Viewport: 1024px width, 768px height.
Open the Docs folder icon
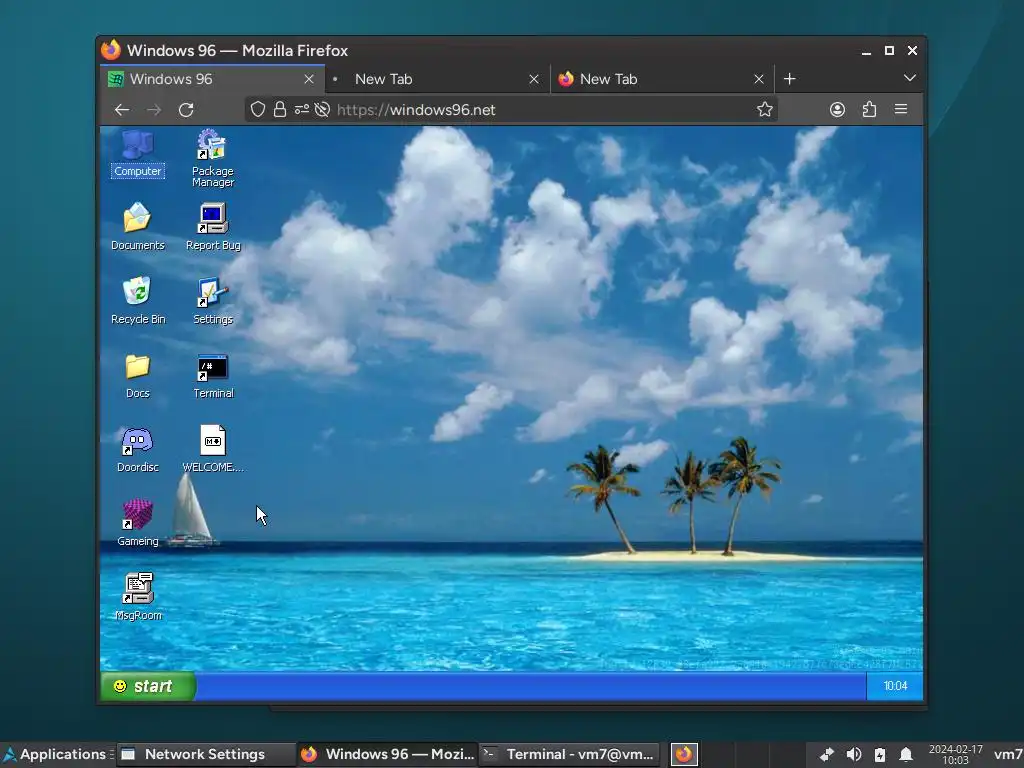tap(137, 375)
